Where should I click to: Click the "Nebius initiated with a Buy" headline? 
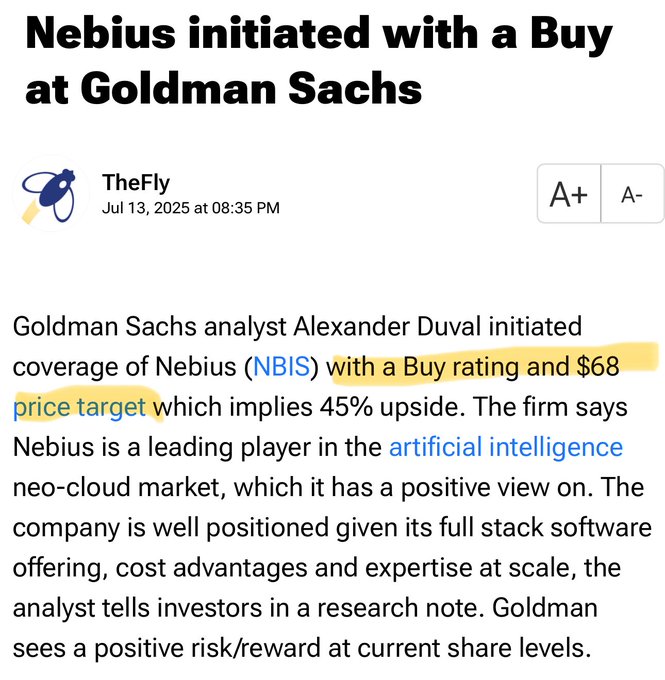(319, 34)
